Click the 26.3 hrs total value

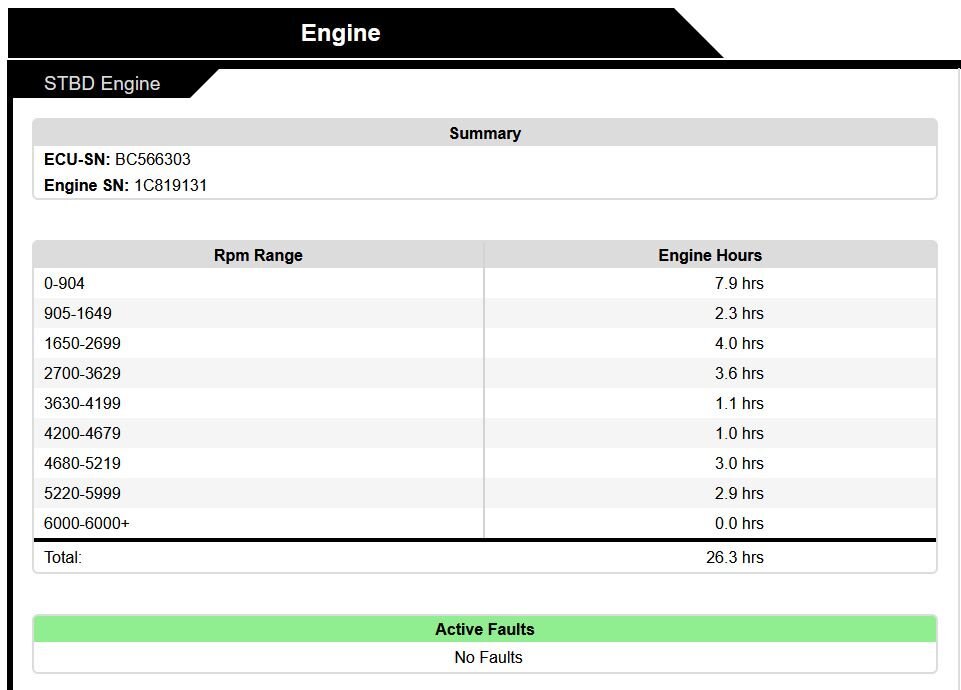pyautogui.click(x=734, y=557)
